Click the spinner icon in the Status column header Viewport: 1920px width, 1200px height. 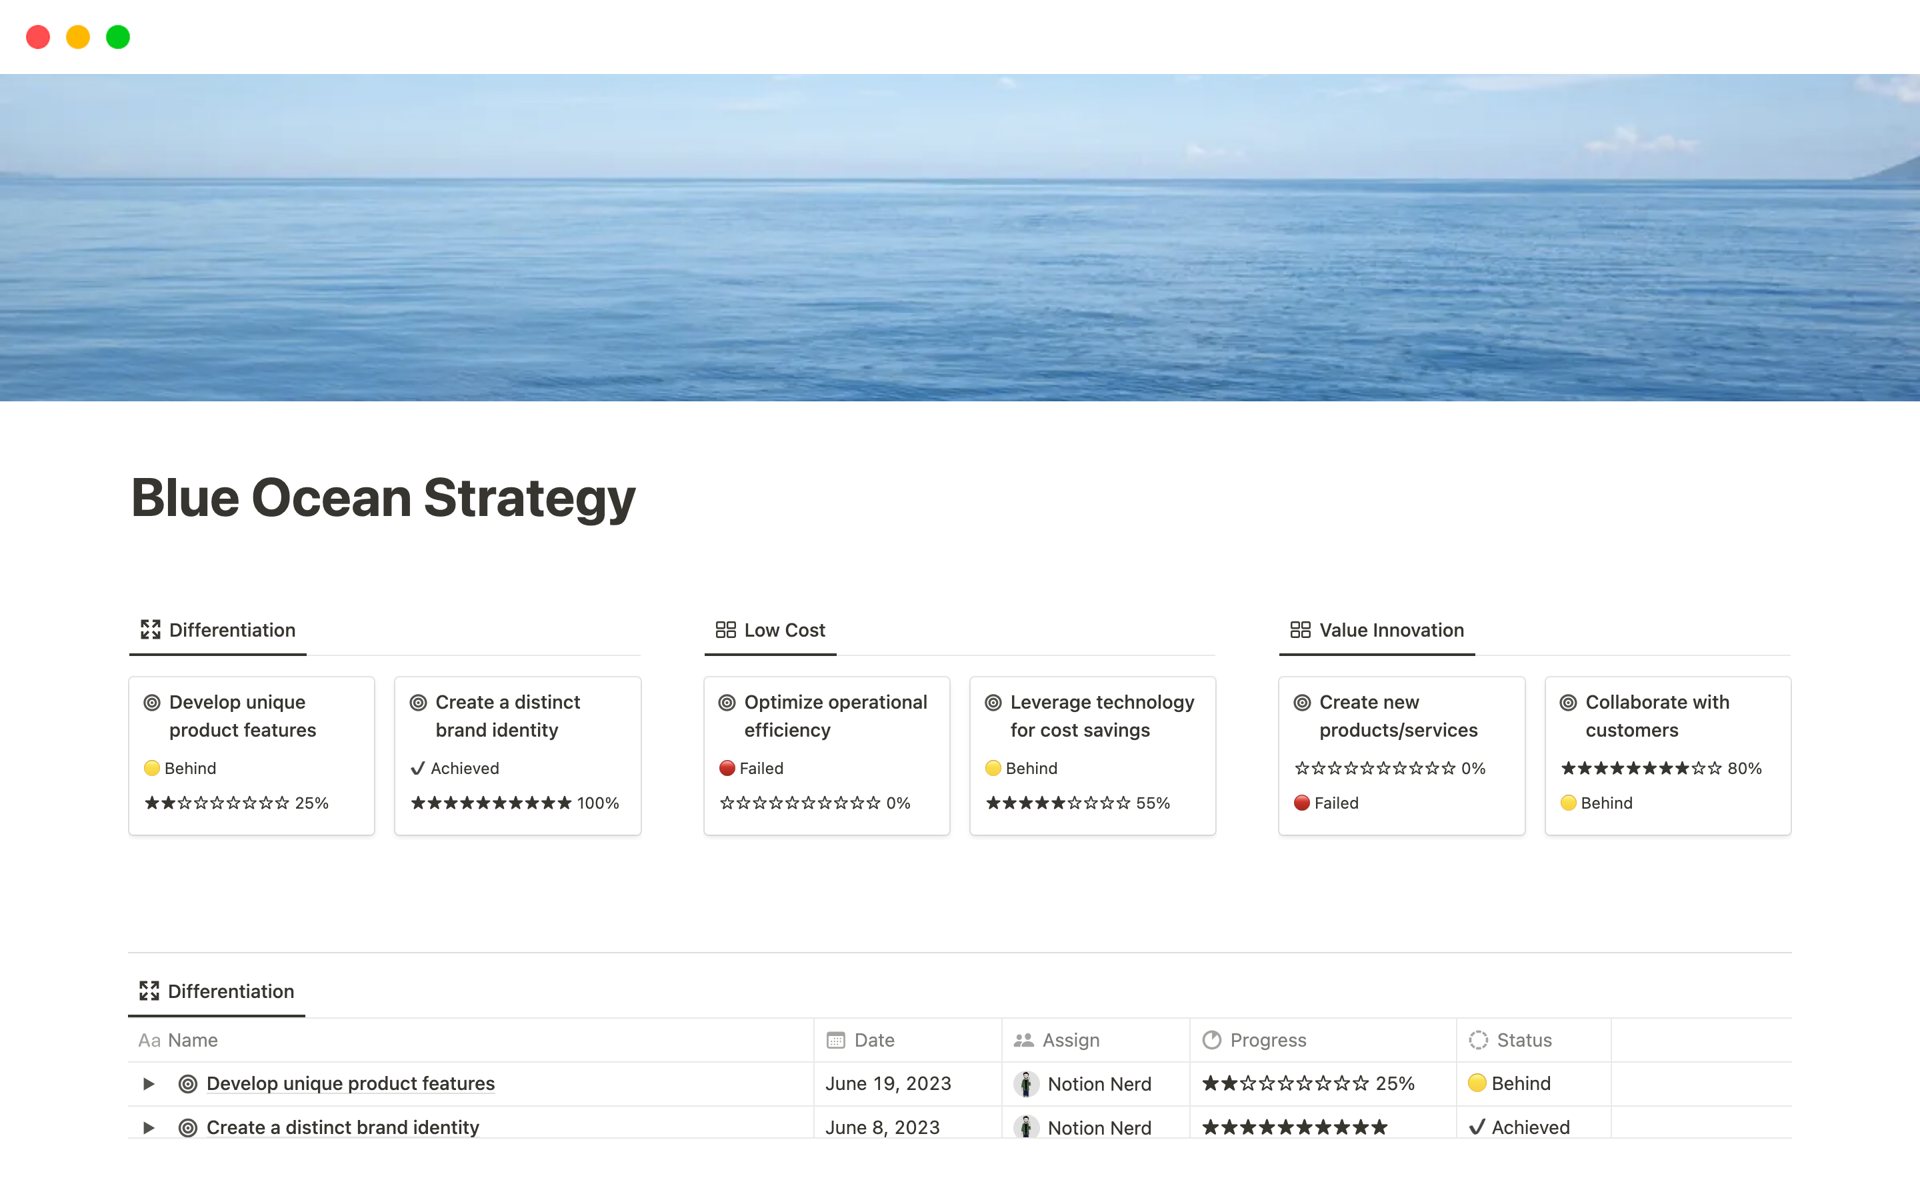click(1479, 1040)
